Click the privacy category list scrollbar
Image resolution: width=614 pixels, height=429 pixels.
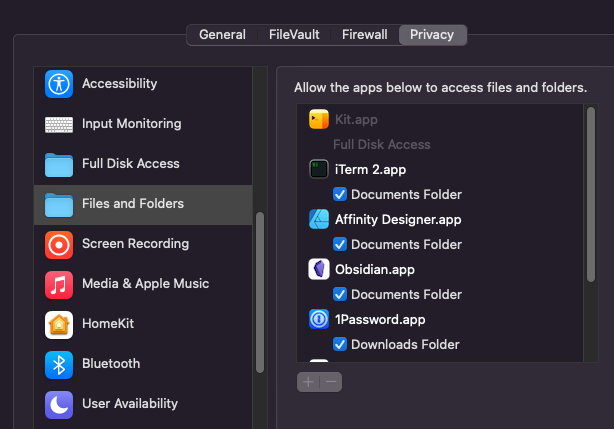pos(260,292)
